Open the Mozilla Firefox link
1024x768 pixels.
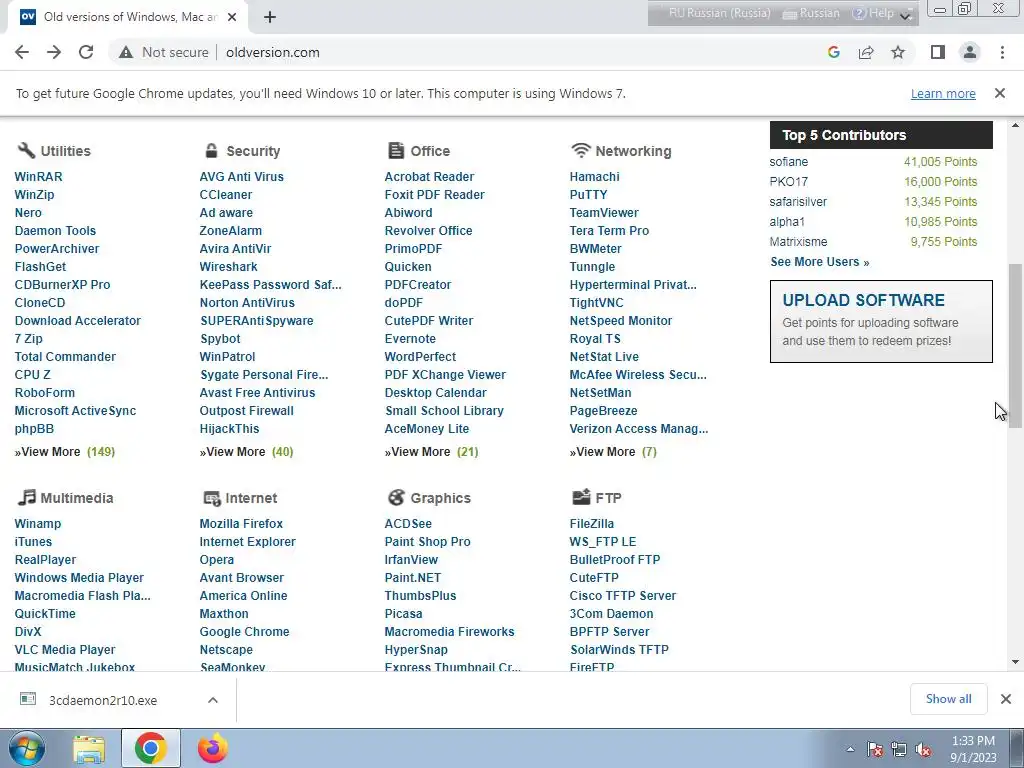click(241, 524)
